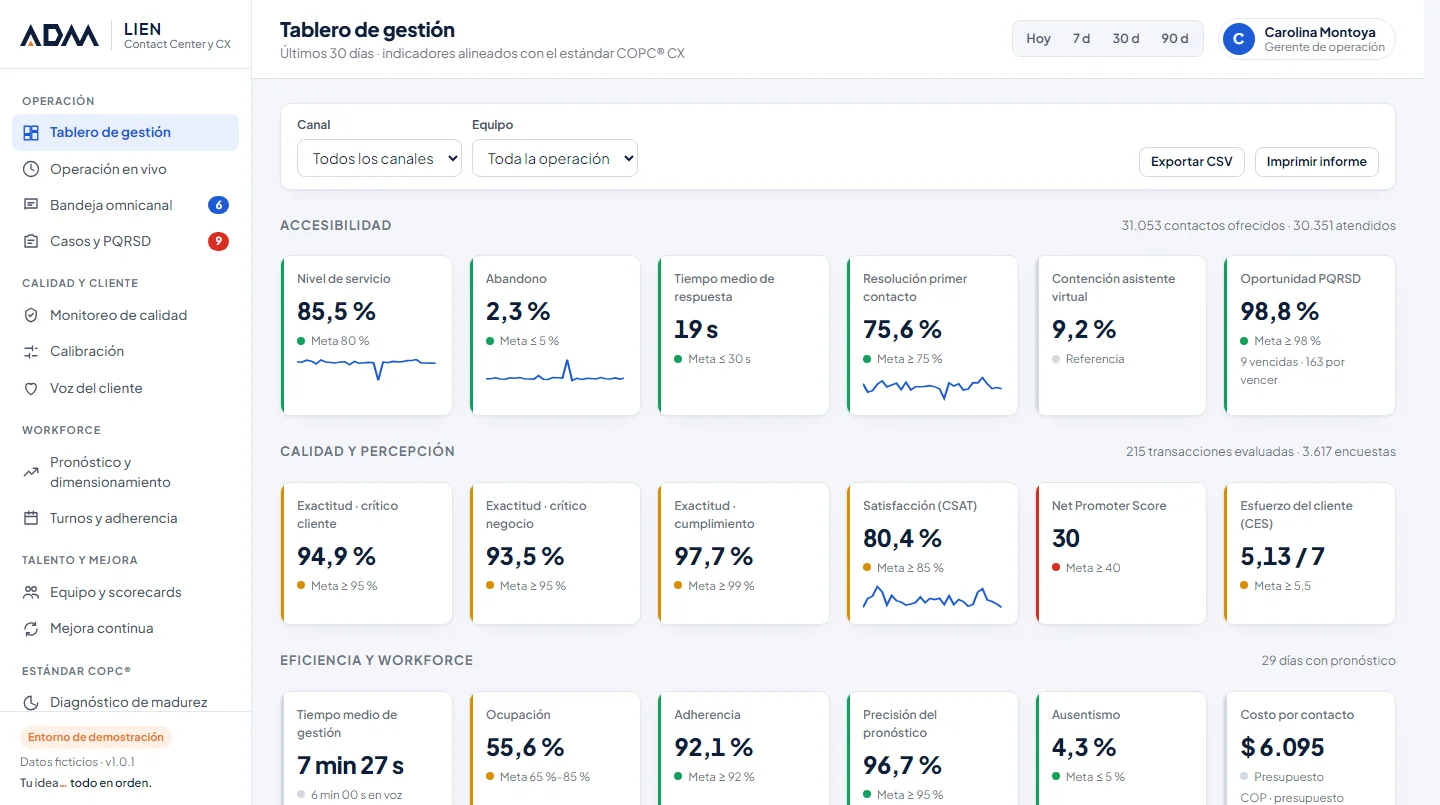
Task: Open Diagnóstico de madurez
Action: pos(126,702)
